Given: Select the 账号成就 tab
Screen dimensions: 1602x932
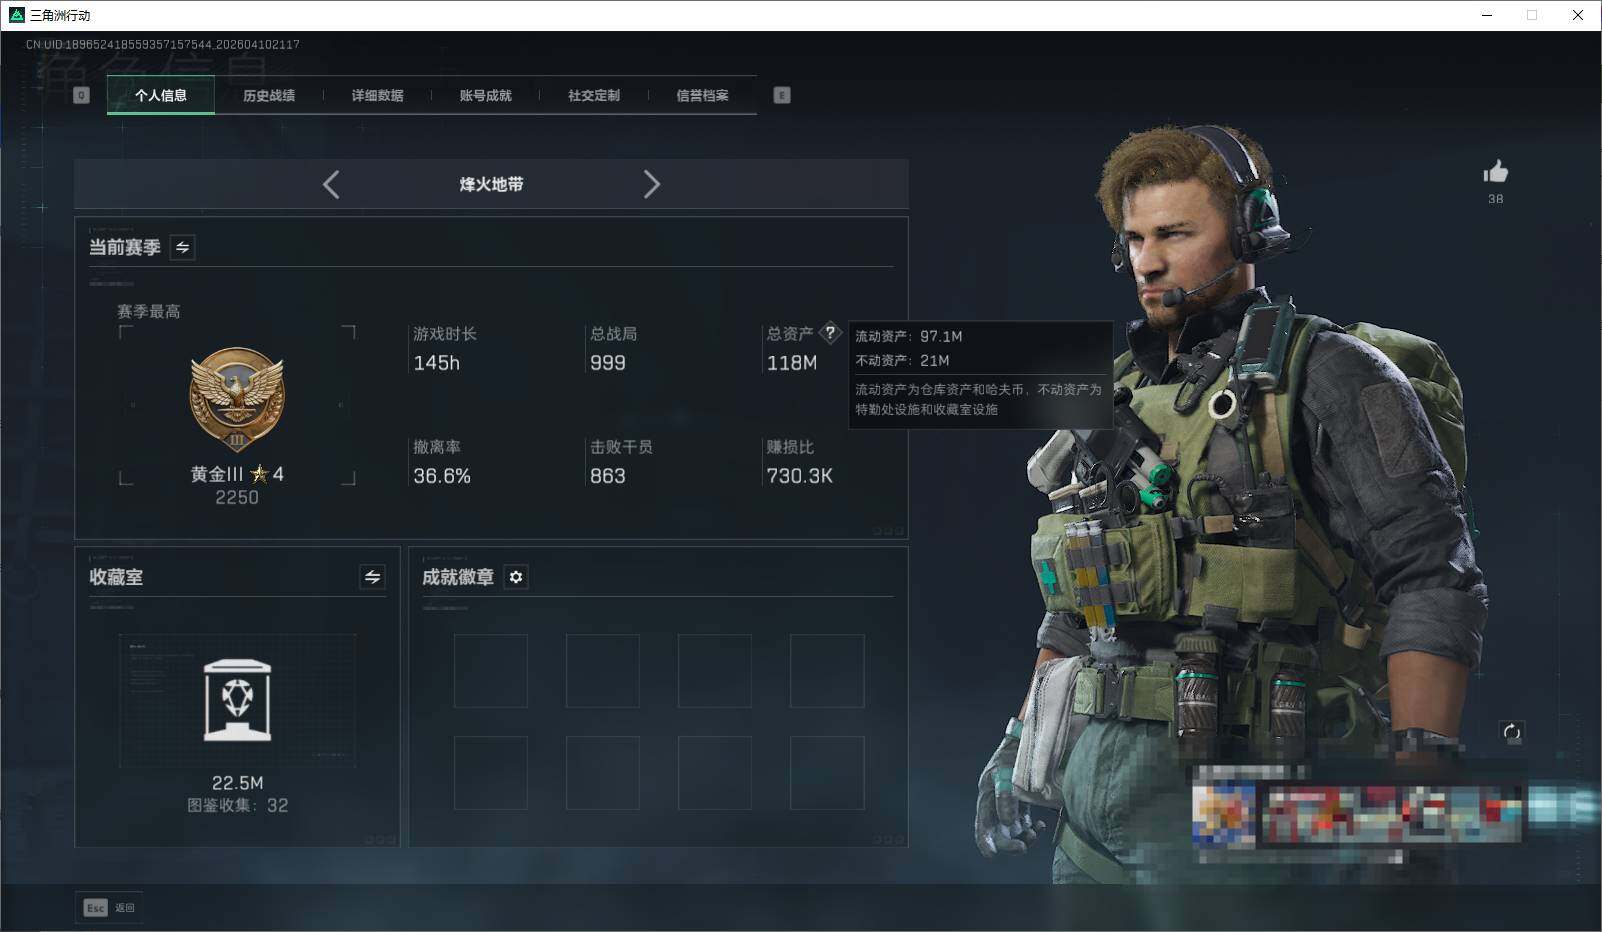Looking at the screenshot, I should coord(483,95).
